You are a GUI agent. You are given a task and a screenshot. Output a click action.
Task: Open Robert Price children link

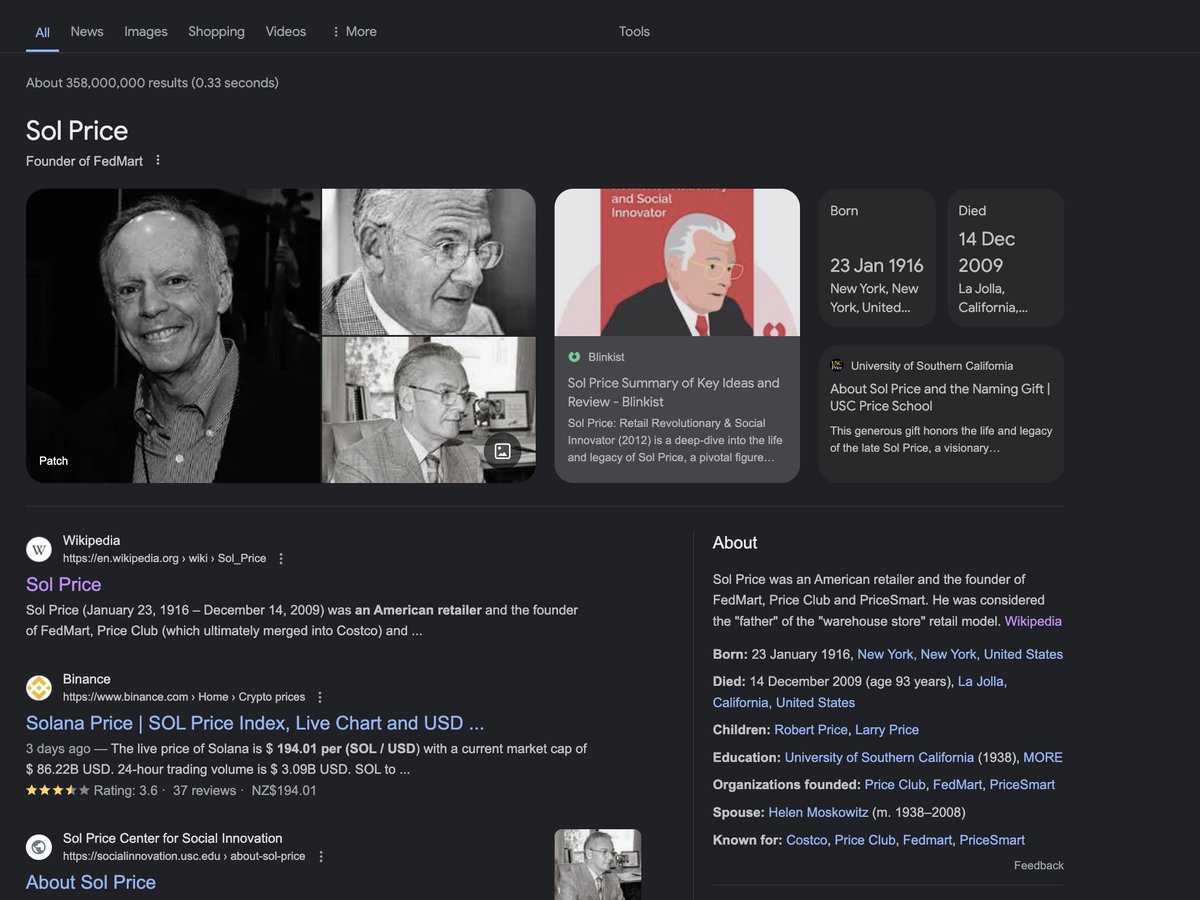(x=811, y=730)
